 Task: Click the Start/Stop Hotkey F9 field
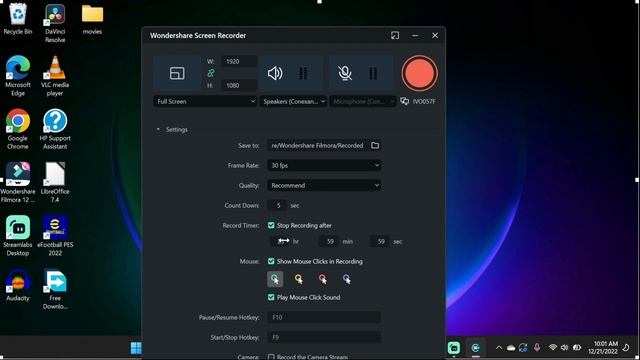[324, 337]
